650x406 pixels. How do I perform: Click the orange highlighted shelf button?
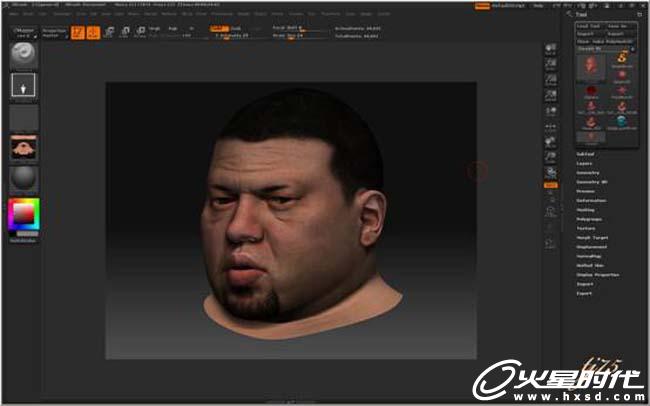551,185
